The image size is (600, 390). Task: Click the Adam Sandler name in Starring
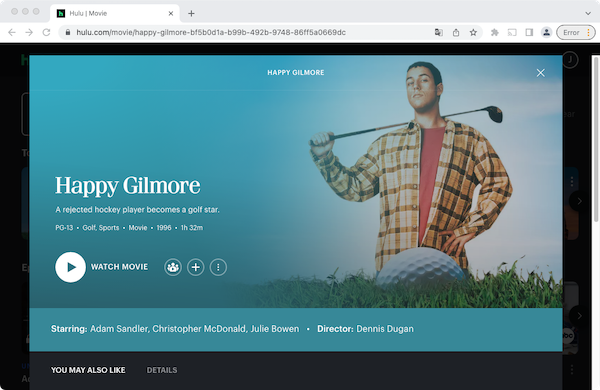point(119,329)
